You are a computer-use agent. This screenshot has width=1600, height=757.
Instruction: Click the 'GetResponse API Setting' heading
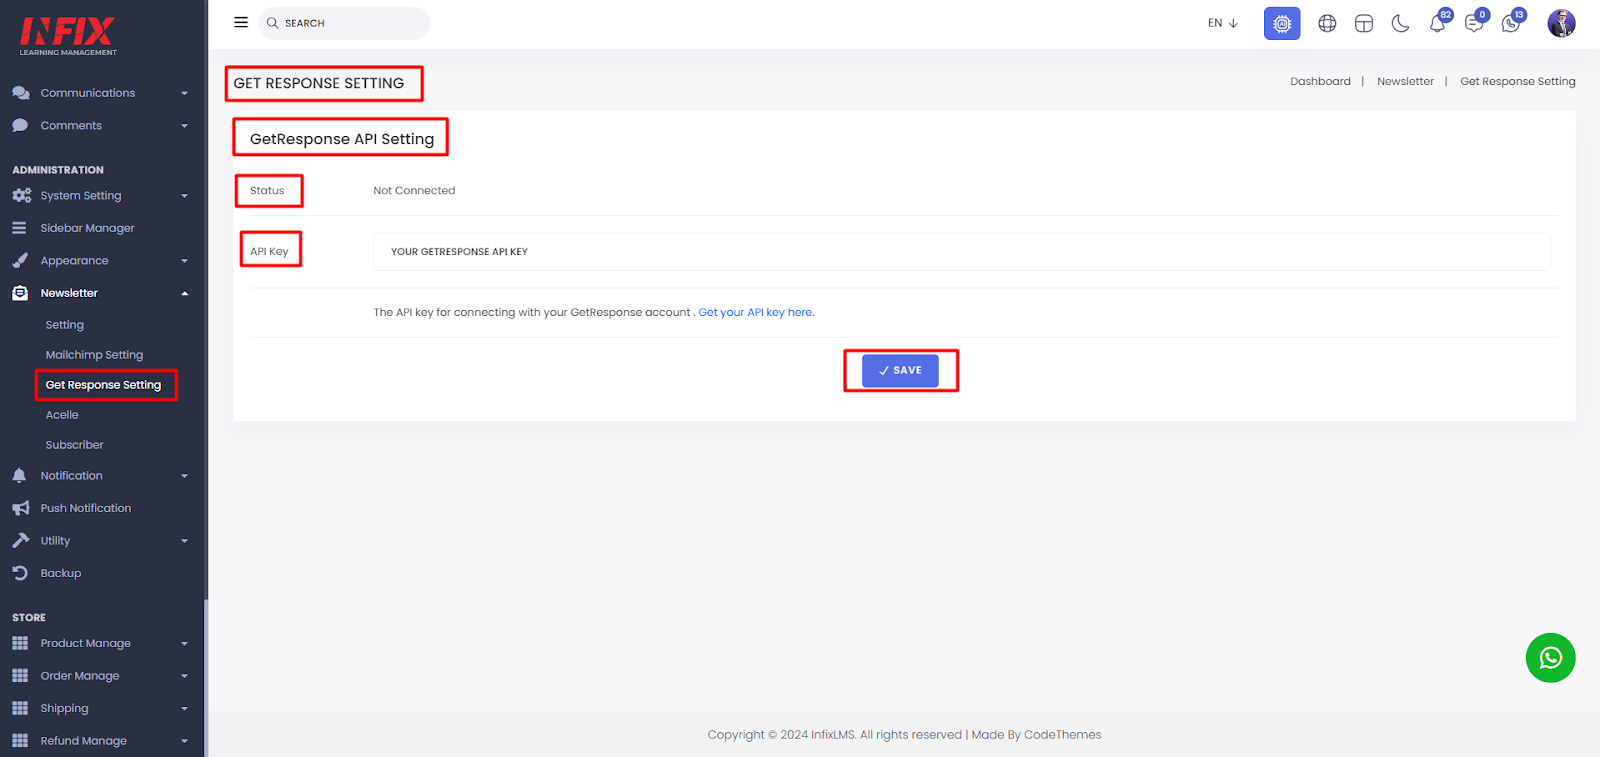(x=342, y=139)
